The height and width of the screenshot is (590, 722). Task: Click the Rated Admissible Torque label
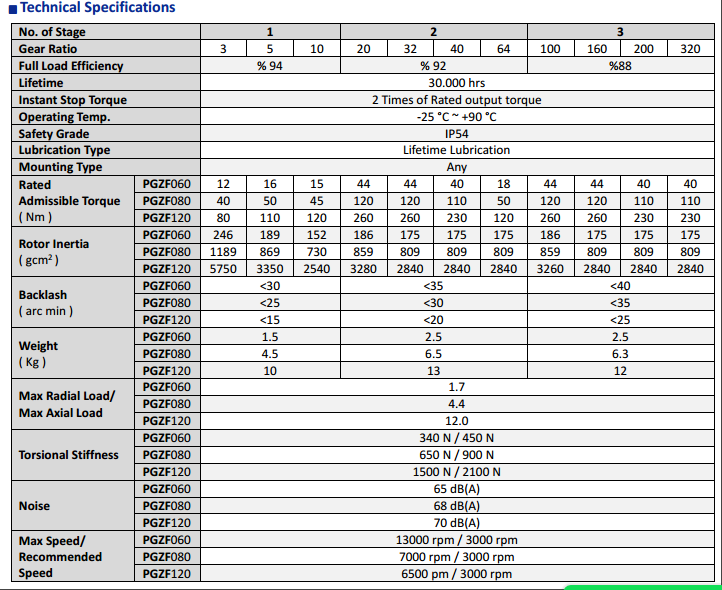pyautogui.click(x=69, y=201)
